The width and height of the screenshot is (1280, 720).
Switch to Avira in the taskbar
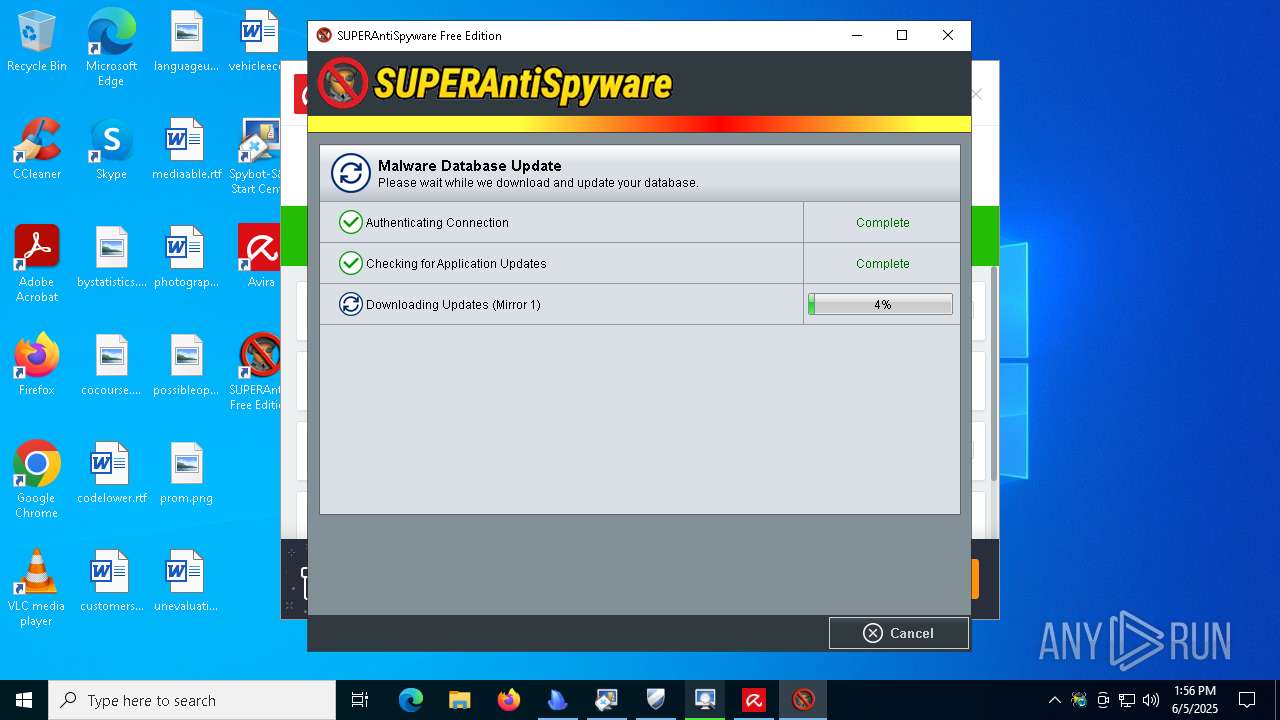pos(753,700)
